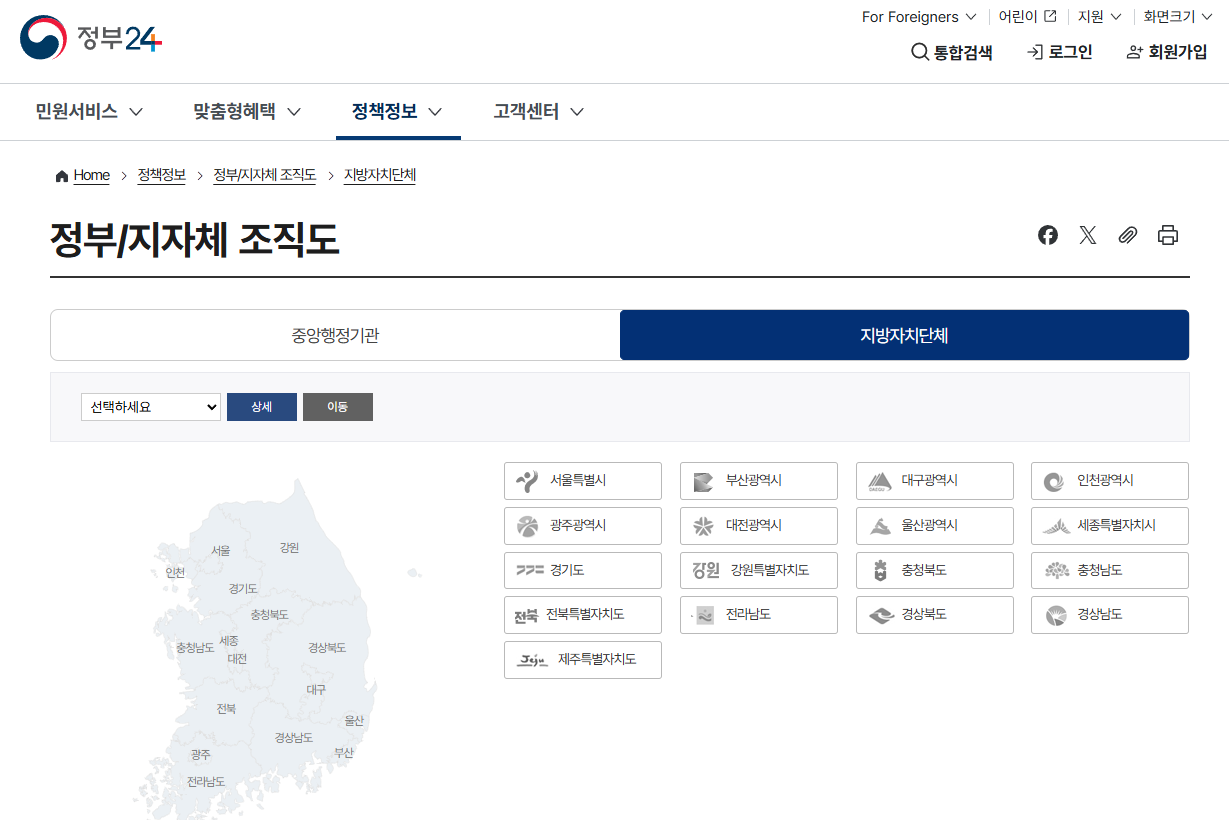Expand the For Foreigners dropdown
This screenshot has width=1229, height=820.
click(x=918, y=16)
